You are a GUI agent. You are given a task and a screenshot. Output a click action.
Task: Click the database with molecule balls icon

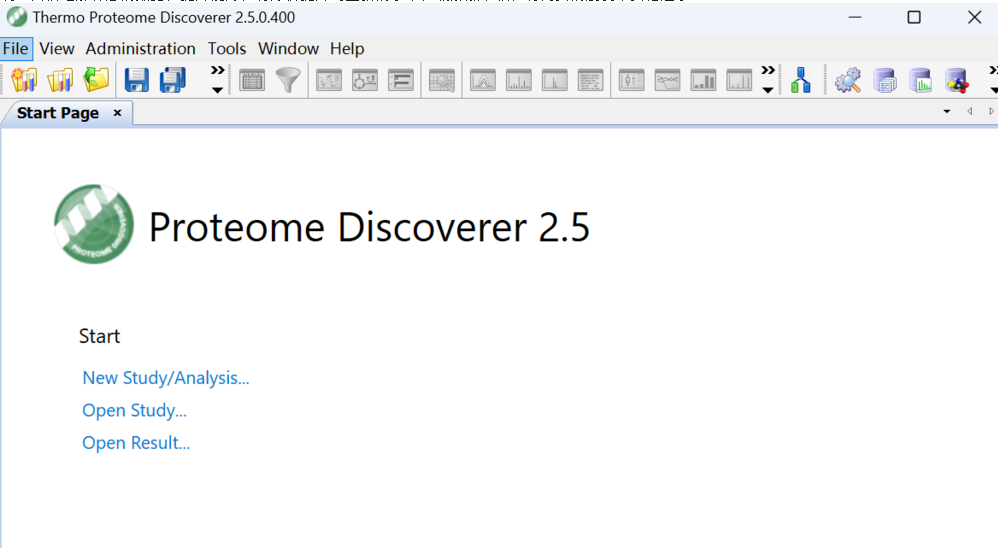click(957, 80)
